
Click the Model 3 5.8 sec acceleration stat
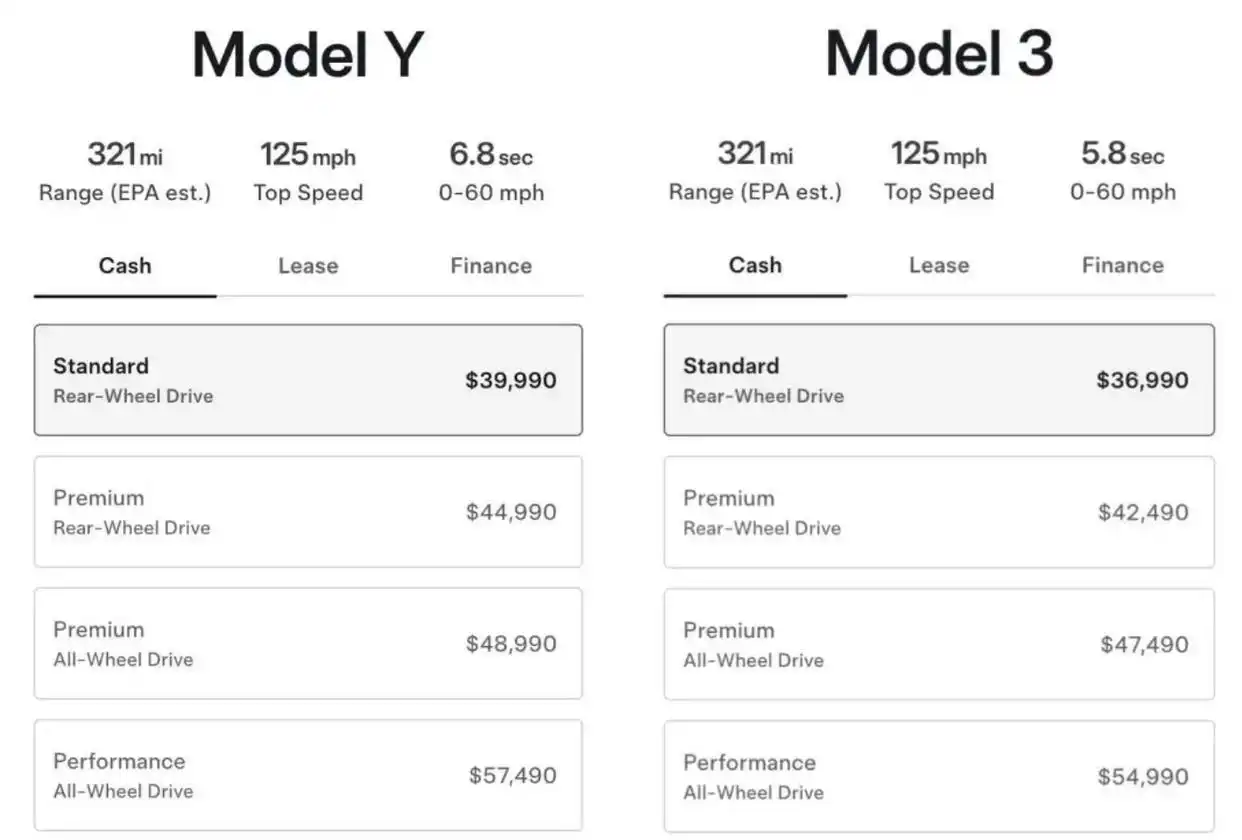[1122, 171]
